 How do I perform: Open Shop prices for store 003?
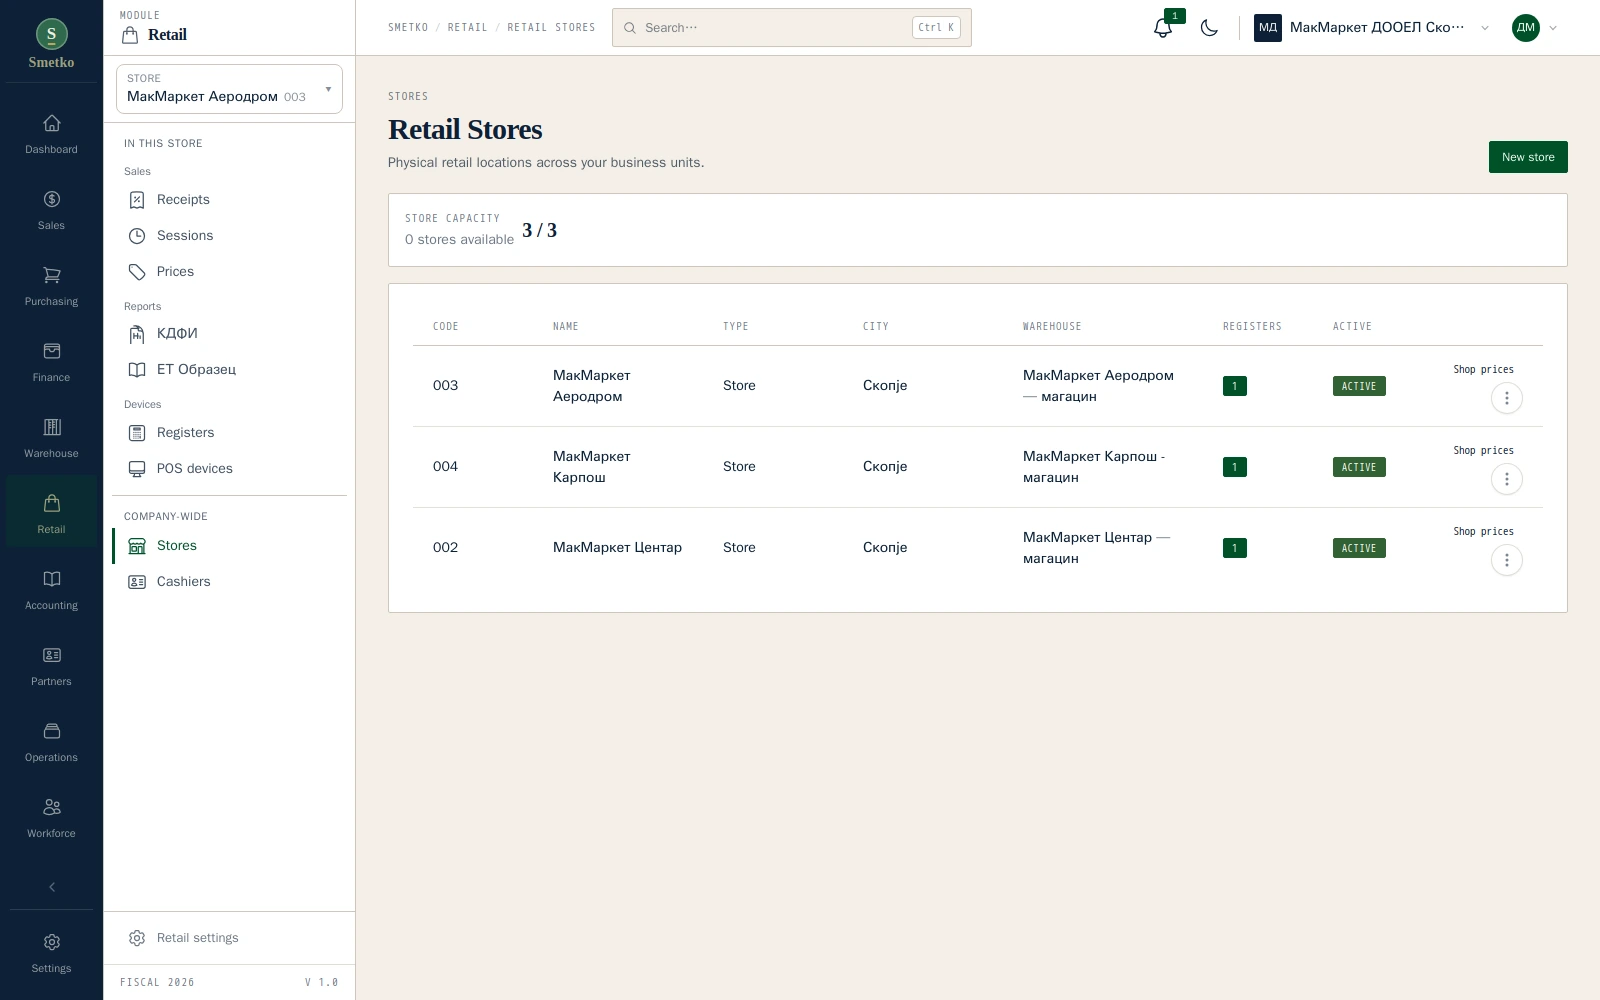(x=1483, y=370)
